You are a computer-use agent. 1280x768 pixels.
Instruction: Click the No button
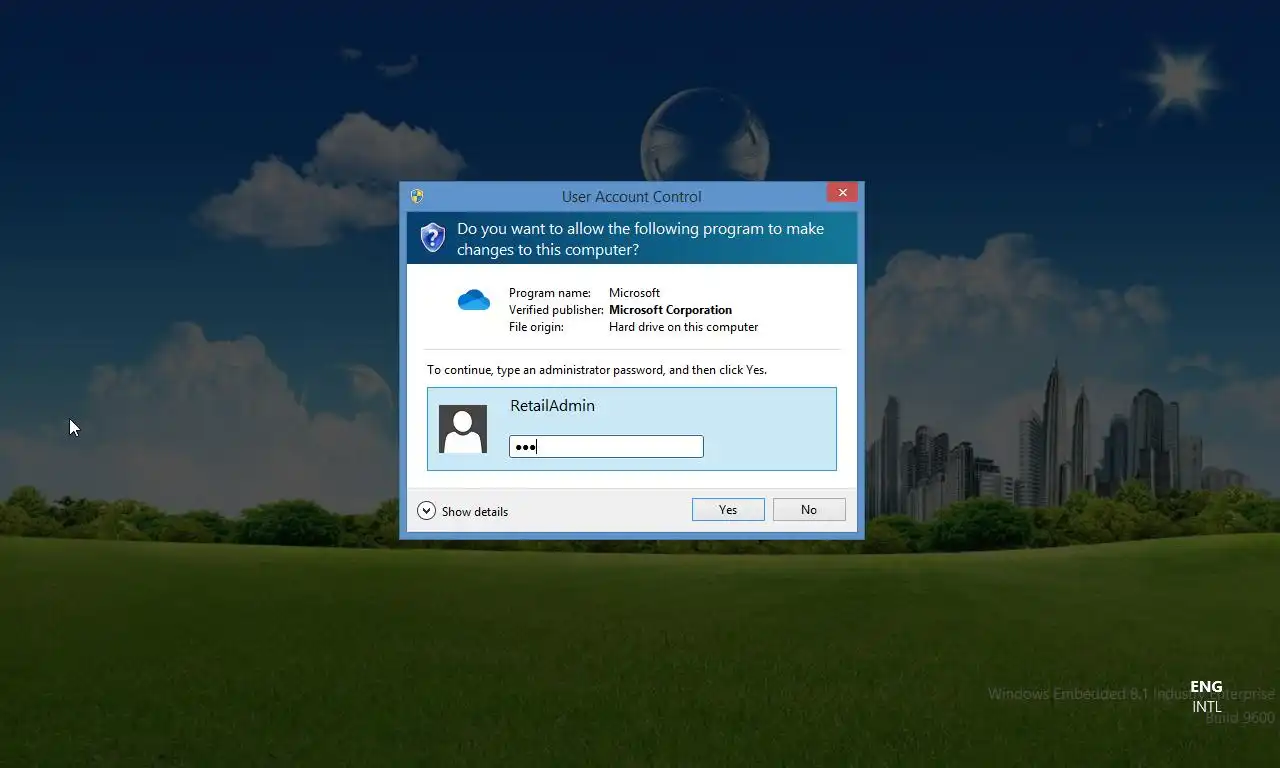point(809,510)
